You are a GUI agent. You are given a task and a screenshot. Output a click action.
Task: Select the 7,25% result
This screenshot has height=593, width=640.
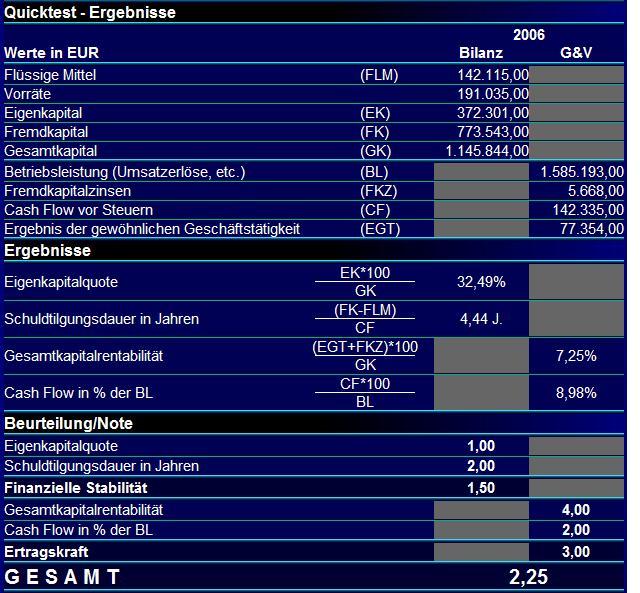pos(576,356)
